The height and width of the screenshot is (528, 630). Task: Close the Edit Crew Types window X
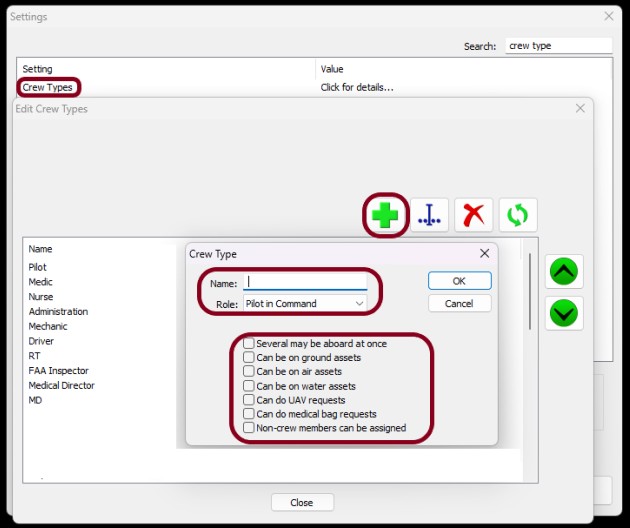coord(580,108)
